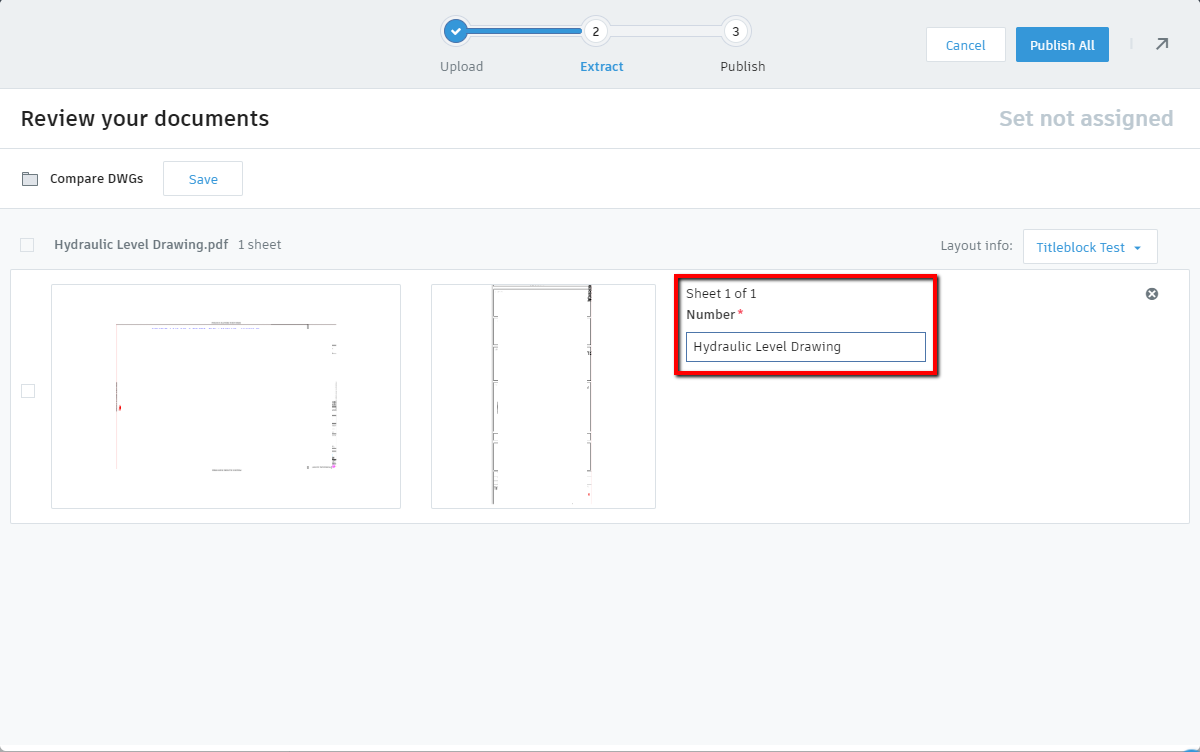Click the completed Upload step checkmark
The height and width of the screenshot is (752, 1200).
(x=456, y=31)
